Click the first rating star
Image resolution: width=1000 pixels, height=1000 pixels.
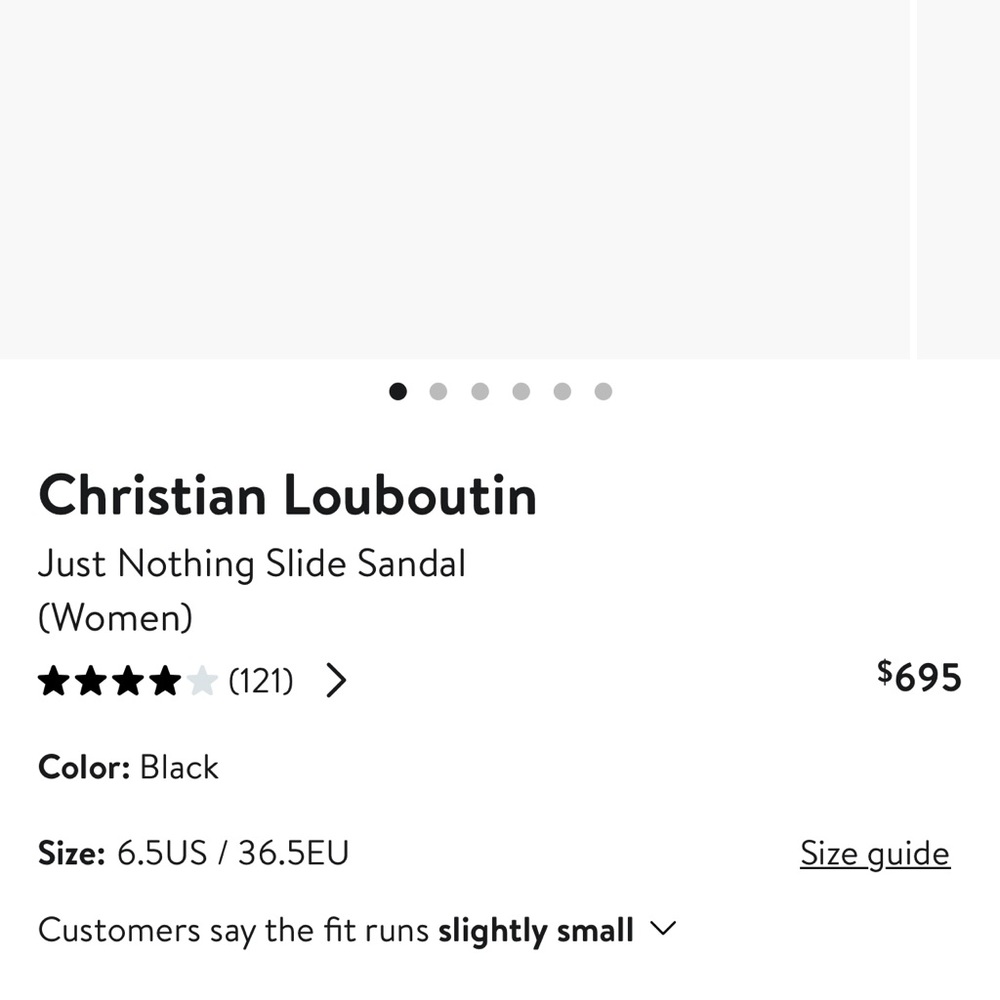click(x=54, y=680)
